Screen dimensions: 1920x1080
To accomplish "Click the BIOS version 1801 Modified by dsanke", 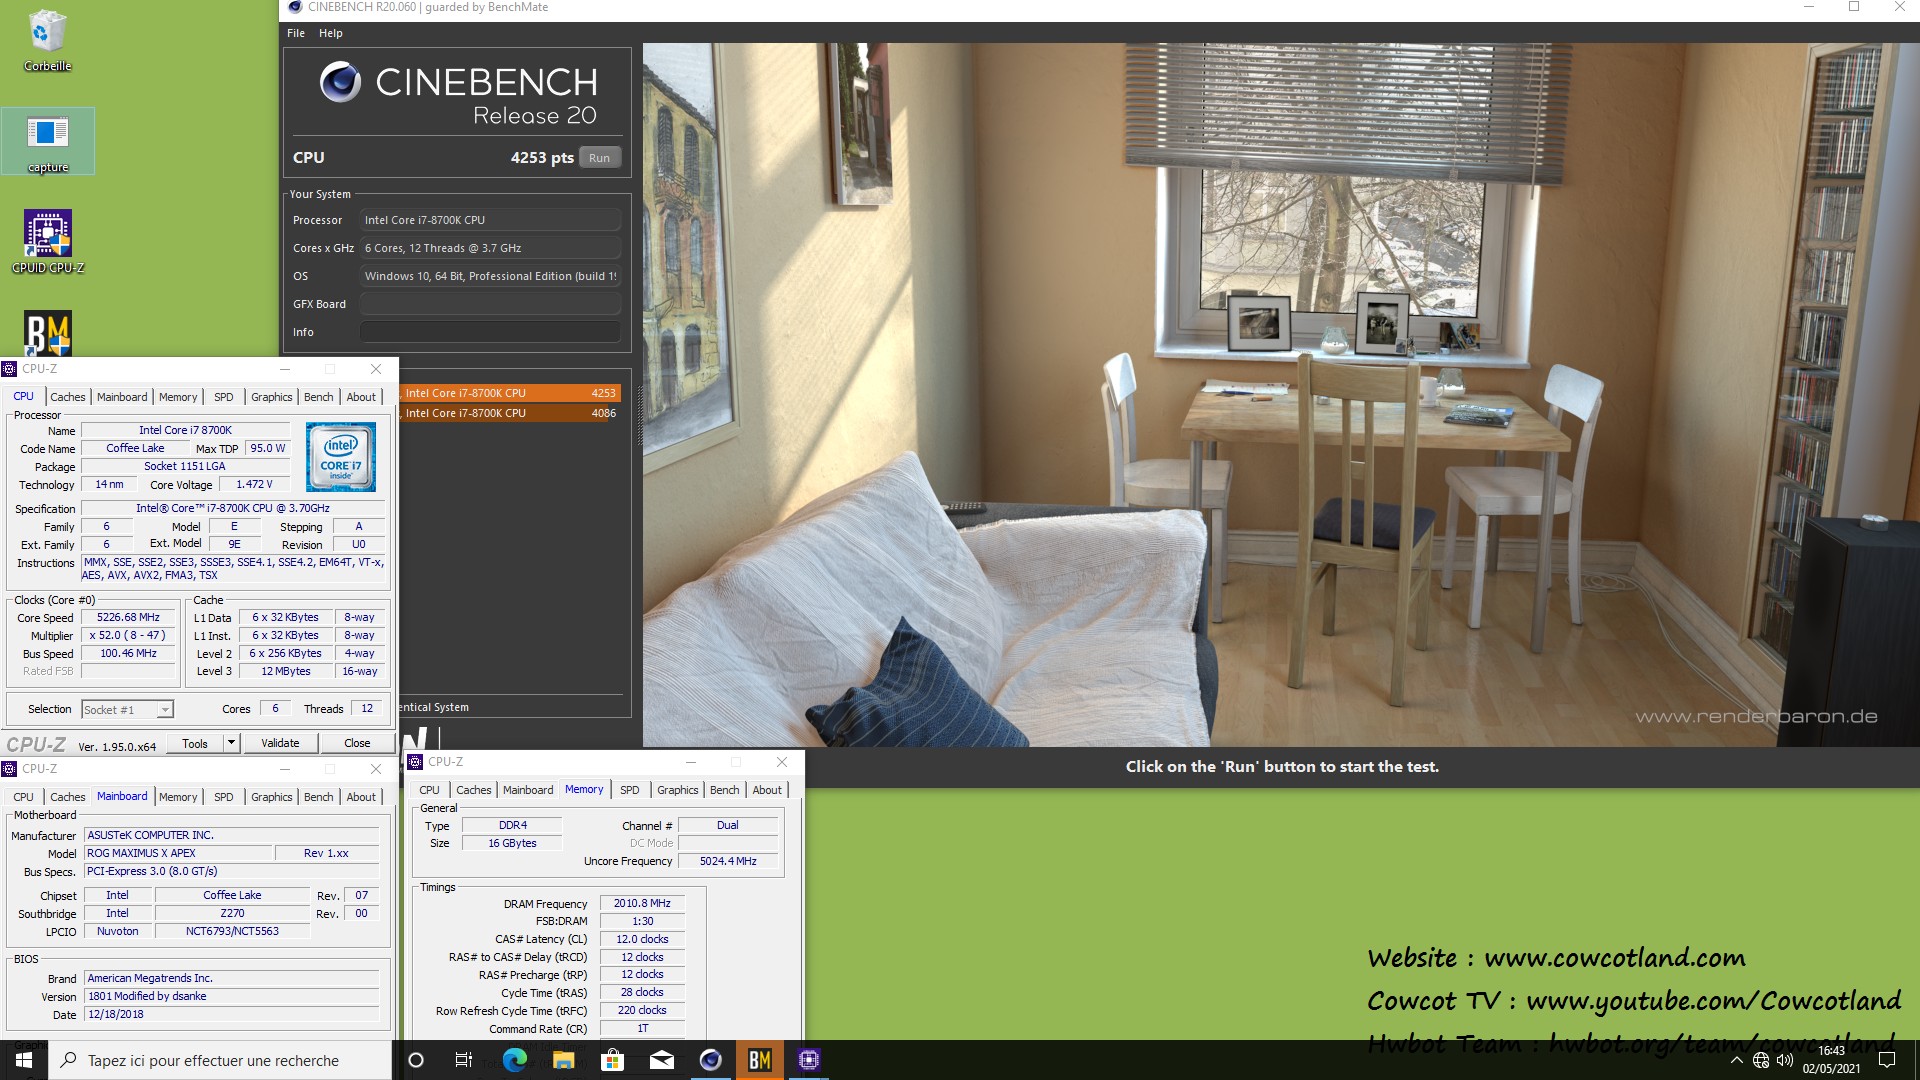I will [232, 996].
